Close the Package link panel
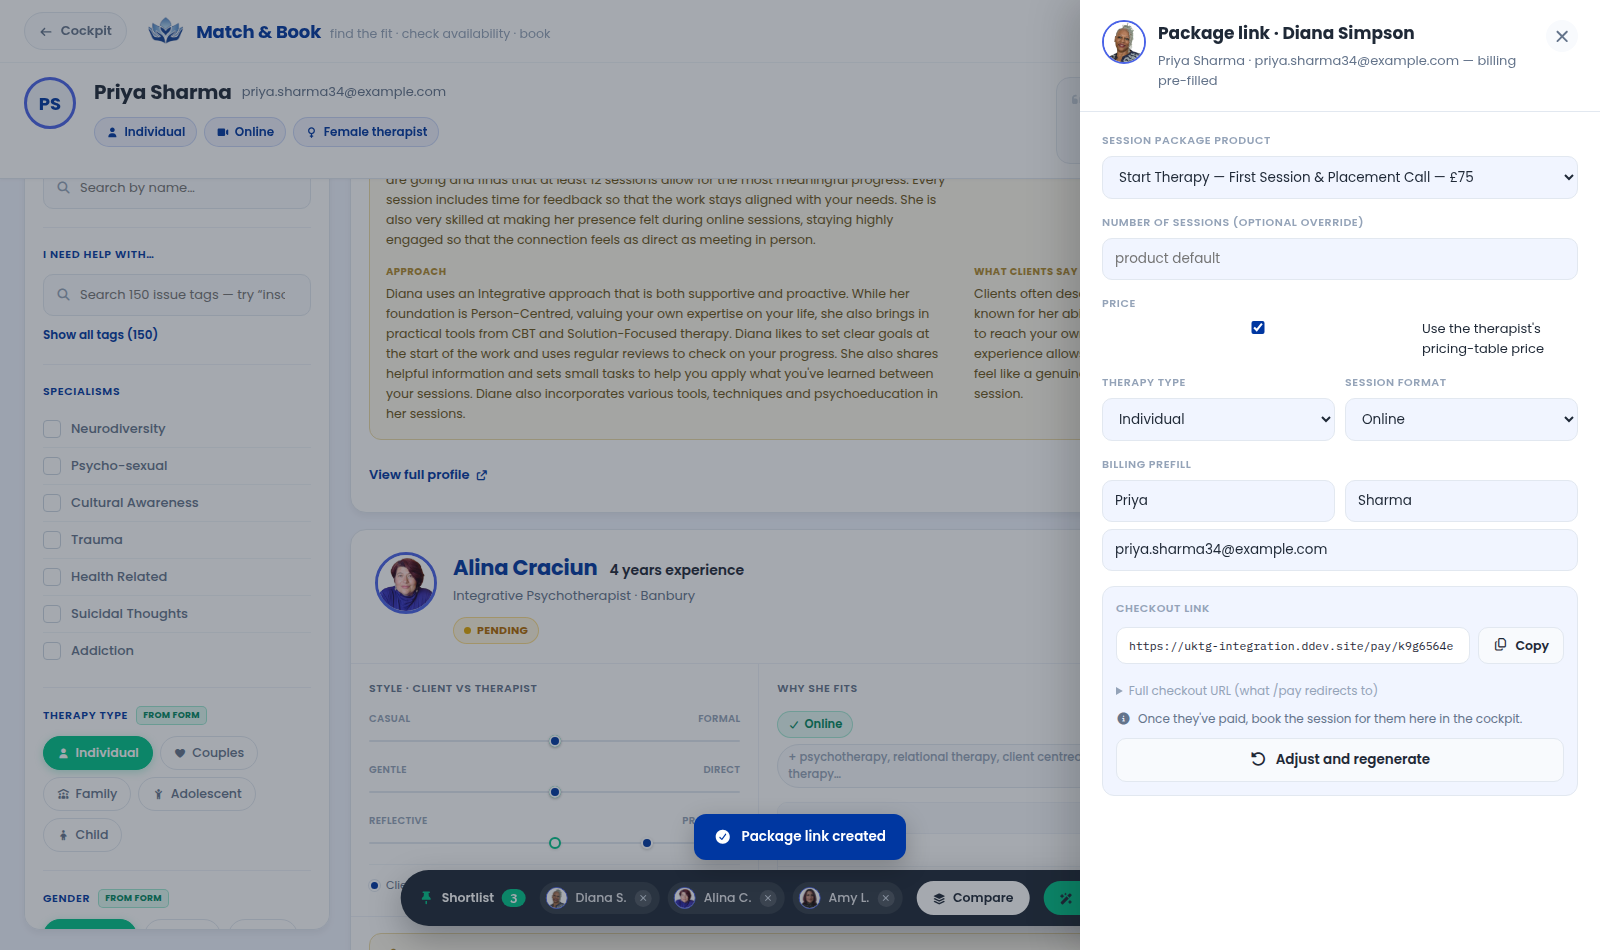Image resolution: width=1600 pixels, height=950 pixels. coord(1562,37)
